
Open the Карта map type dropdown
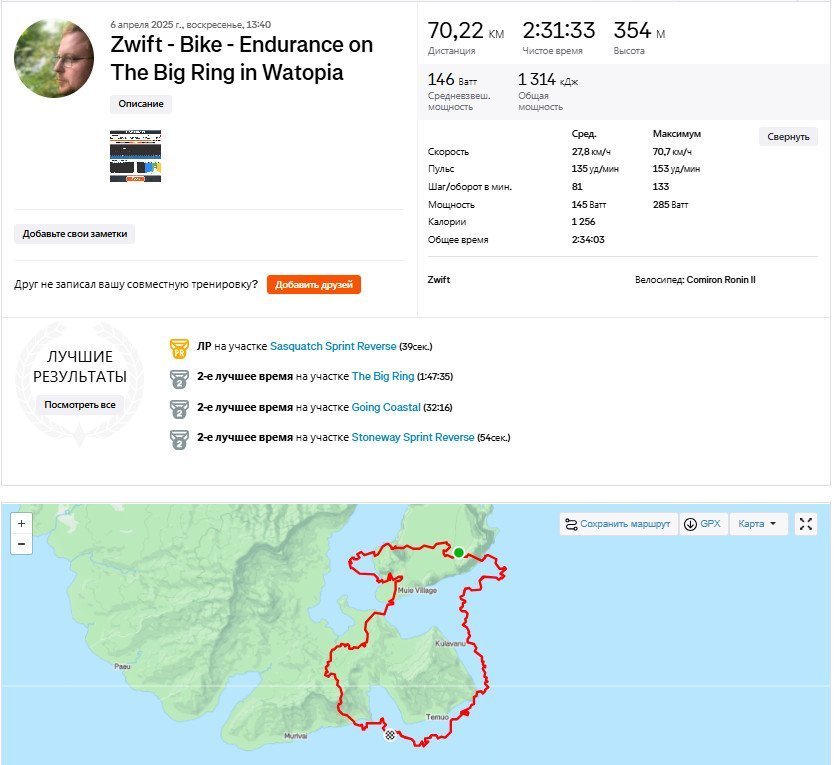pyautogui.click(x=757, y=524)
